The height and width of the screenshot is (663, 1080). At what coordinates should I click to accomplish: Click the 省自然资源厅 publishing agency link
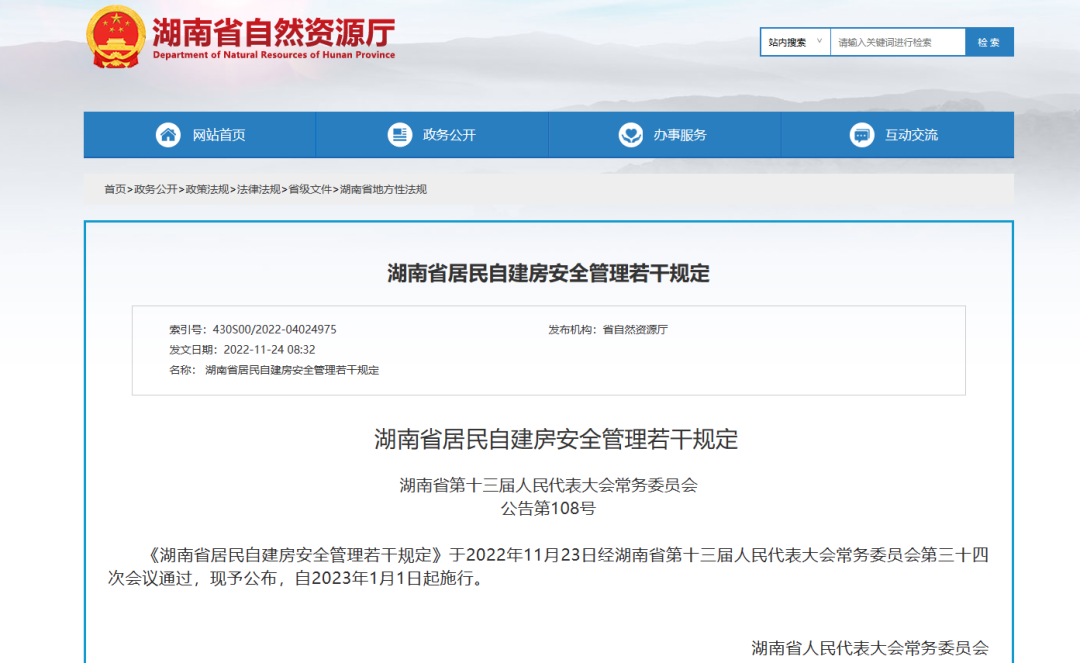[637, 329]
